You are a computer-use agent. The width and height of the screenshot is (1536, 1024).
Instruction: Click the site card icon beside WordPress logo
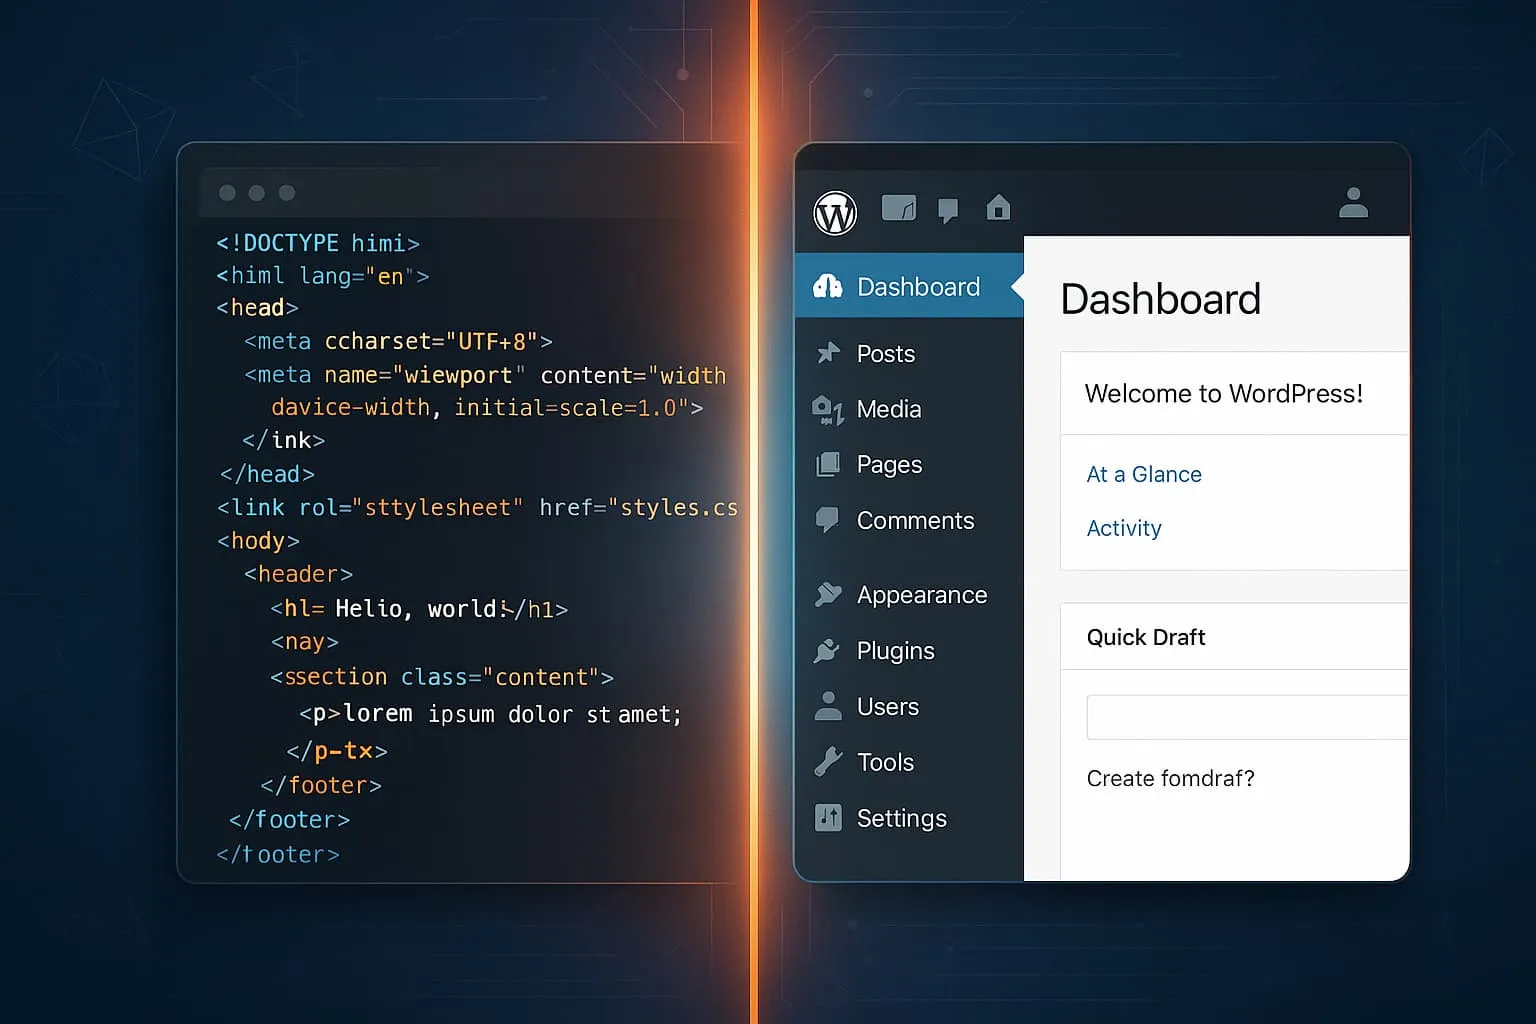click(x=898, y=208)
